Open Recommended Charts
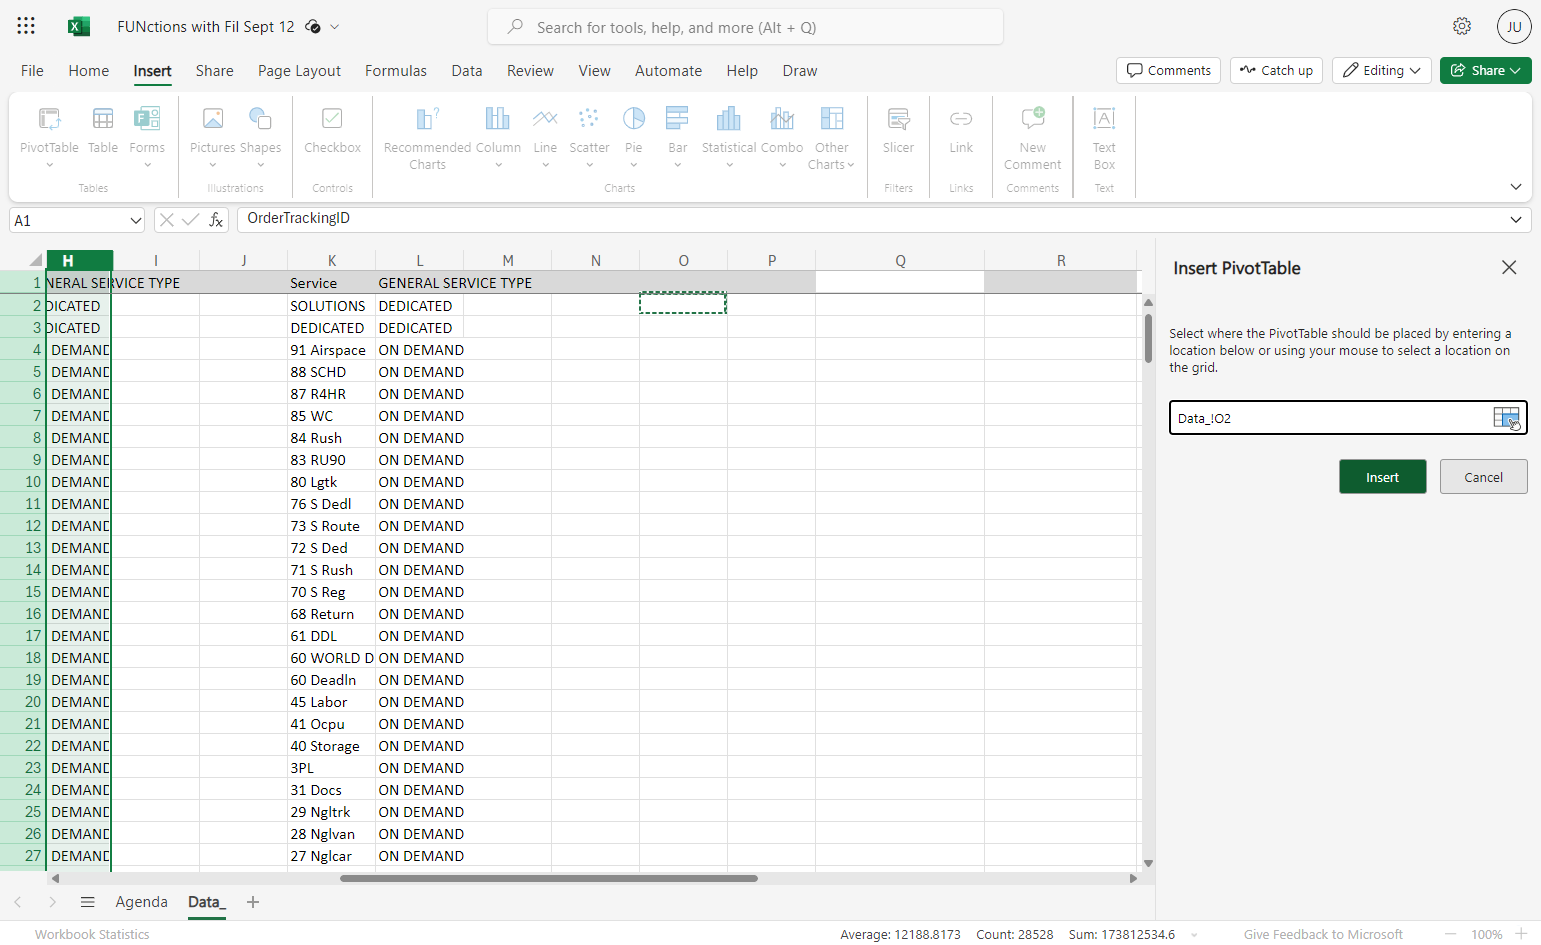The image size is (1541, 945). pyautogui.click(x=427, y=138)
